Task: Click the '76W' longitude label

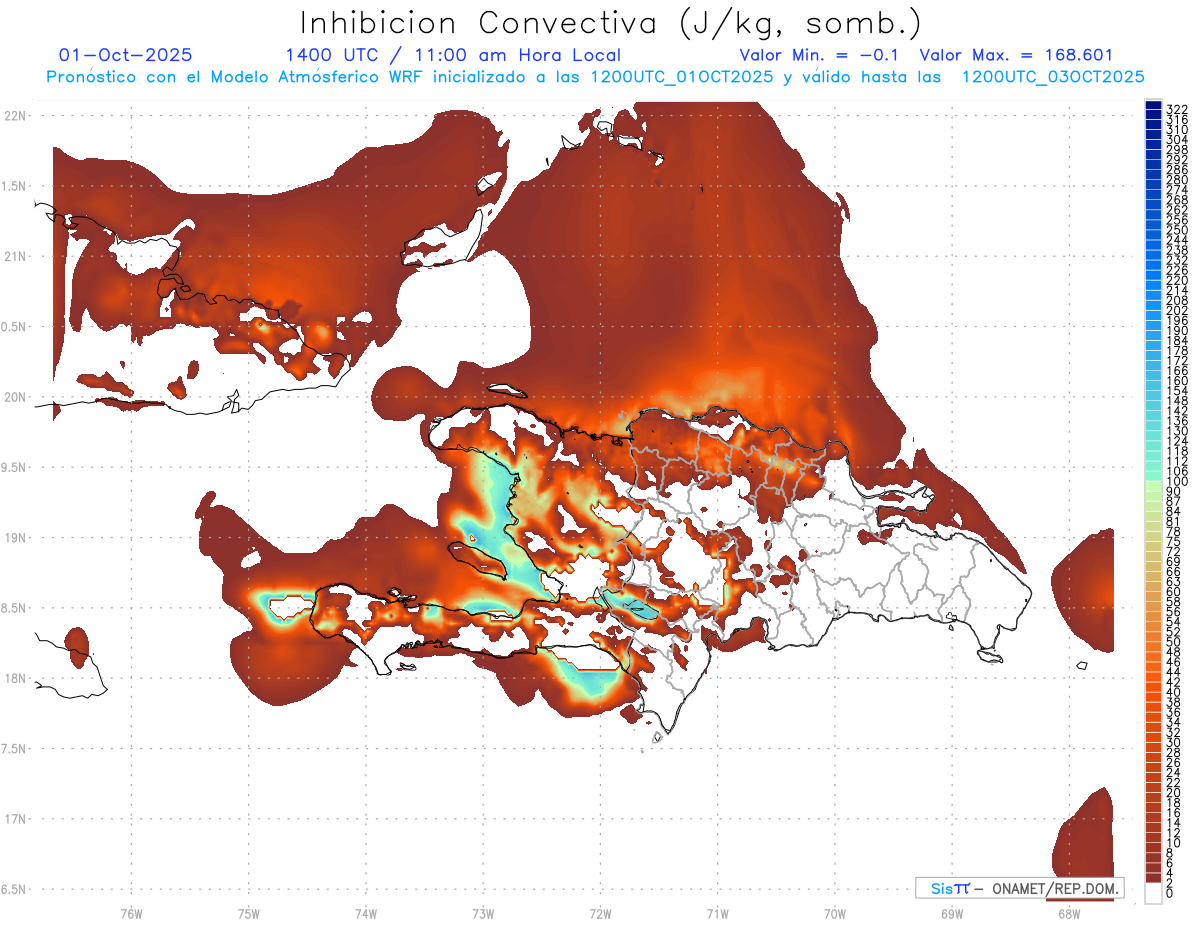Action: (x=131, y=913)
